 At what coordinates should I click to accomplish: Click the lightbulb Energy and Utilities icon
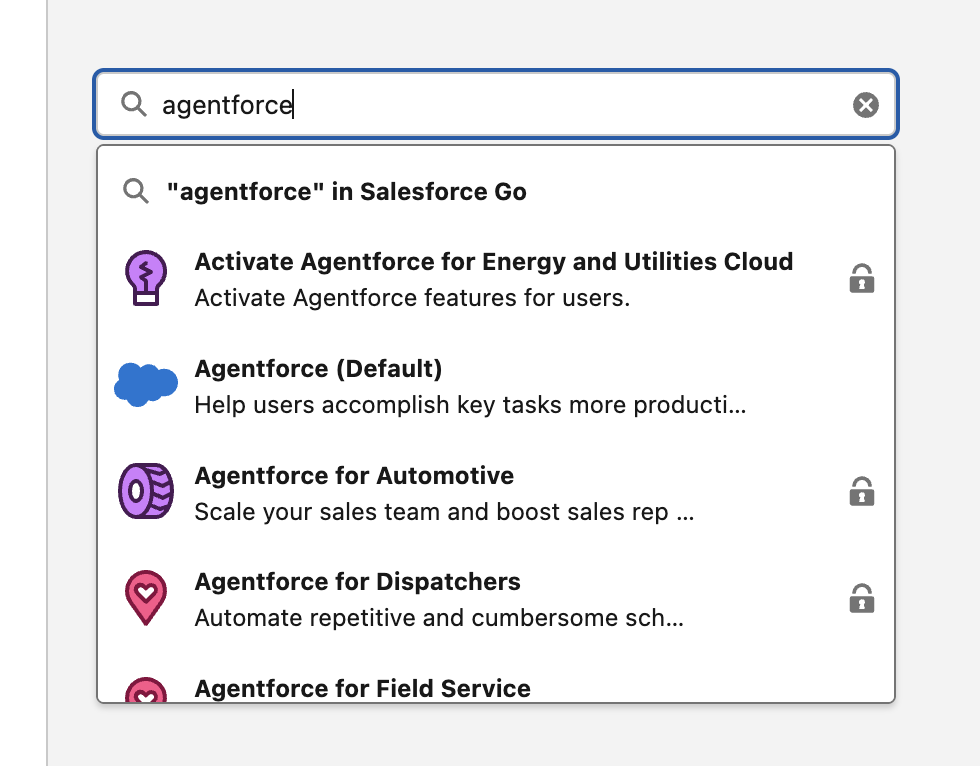click(x=146, y=277)
